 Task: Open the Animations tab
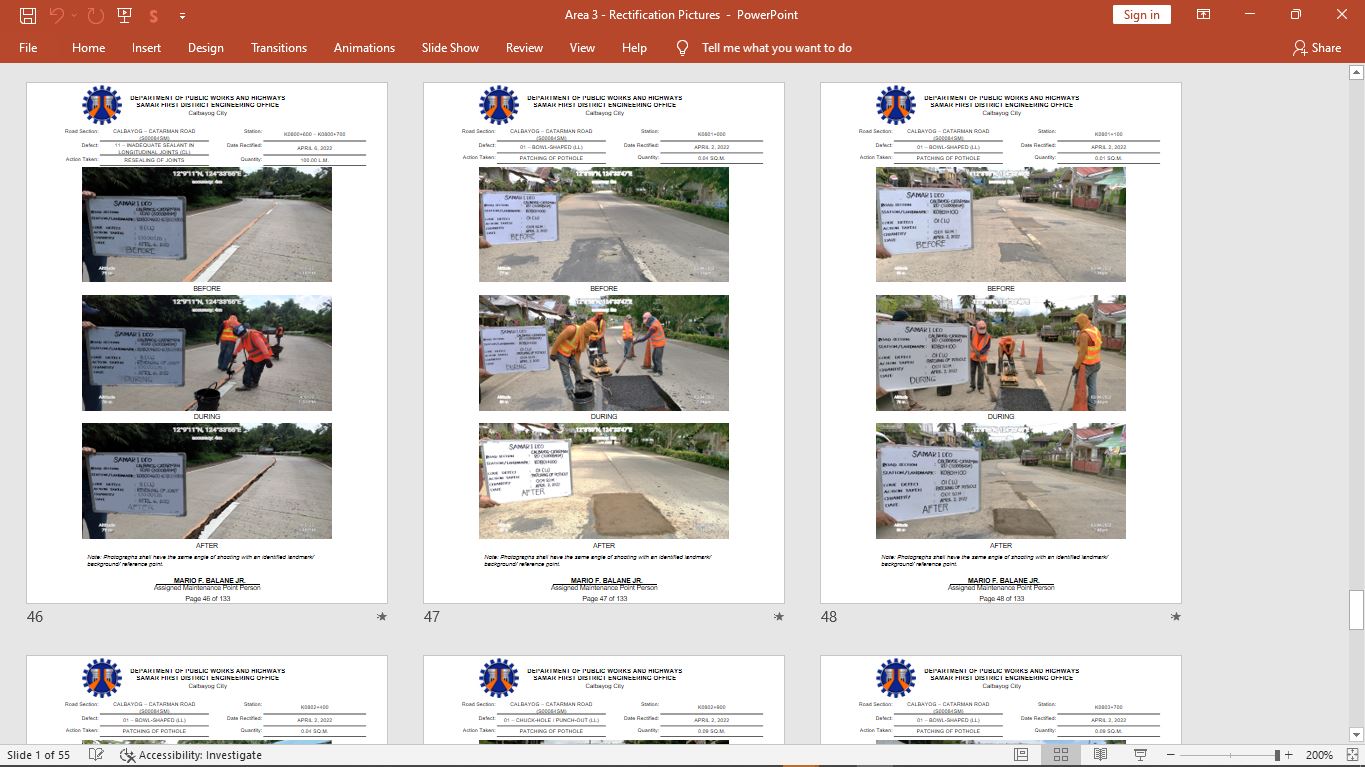364,47
